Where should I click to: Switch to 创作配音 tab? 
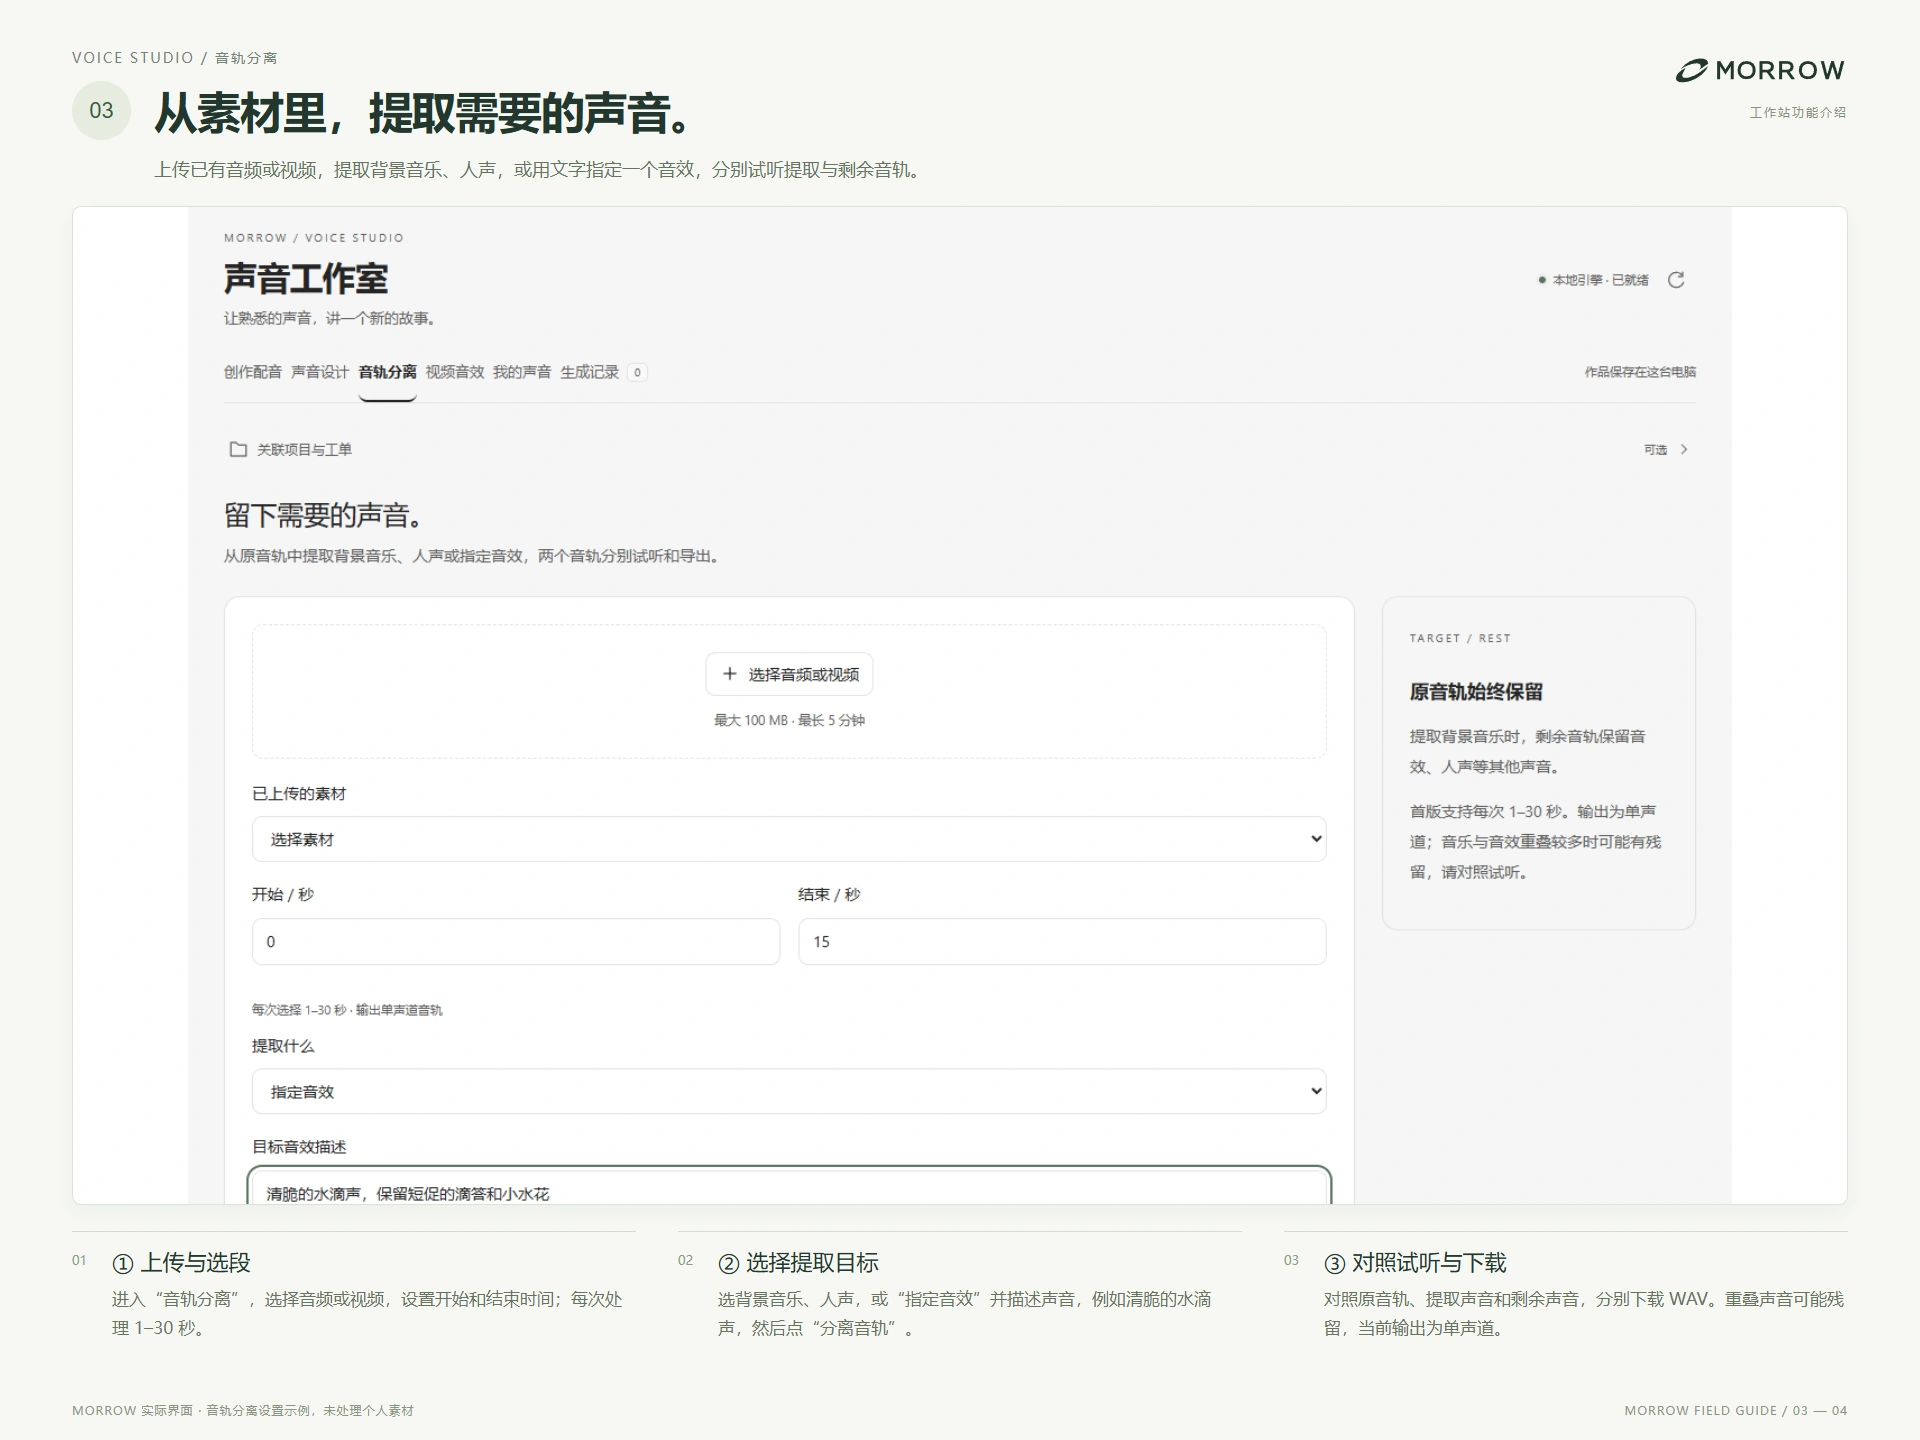(253, 372)
